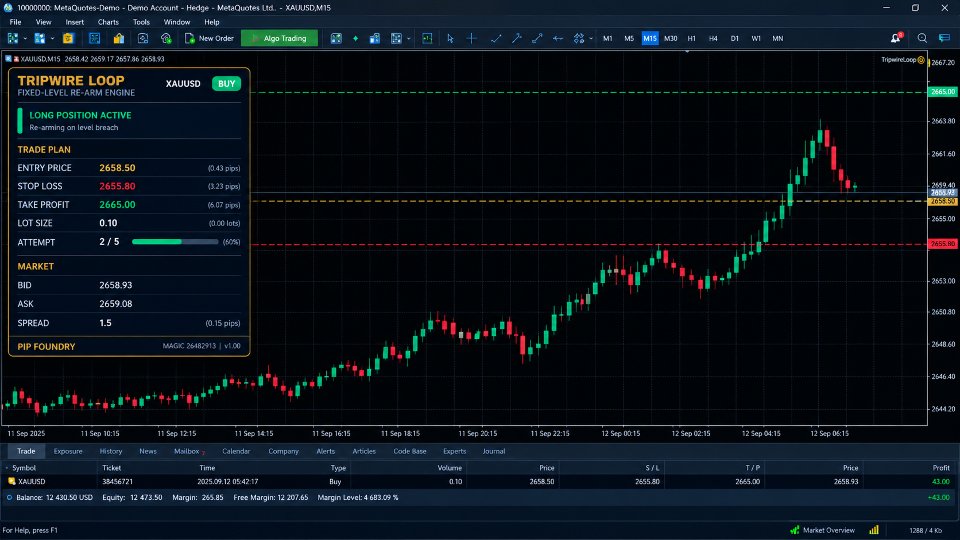Switch to the Exposure tab
This screenshot has width=960, height=540.
[x=68, y=451]
